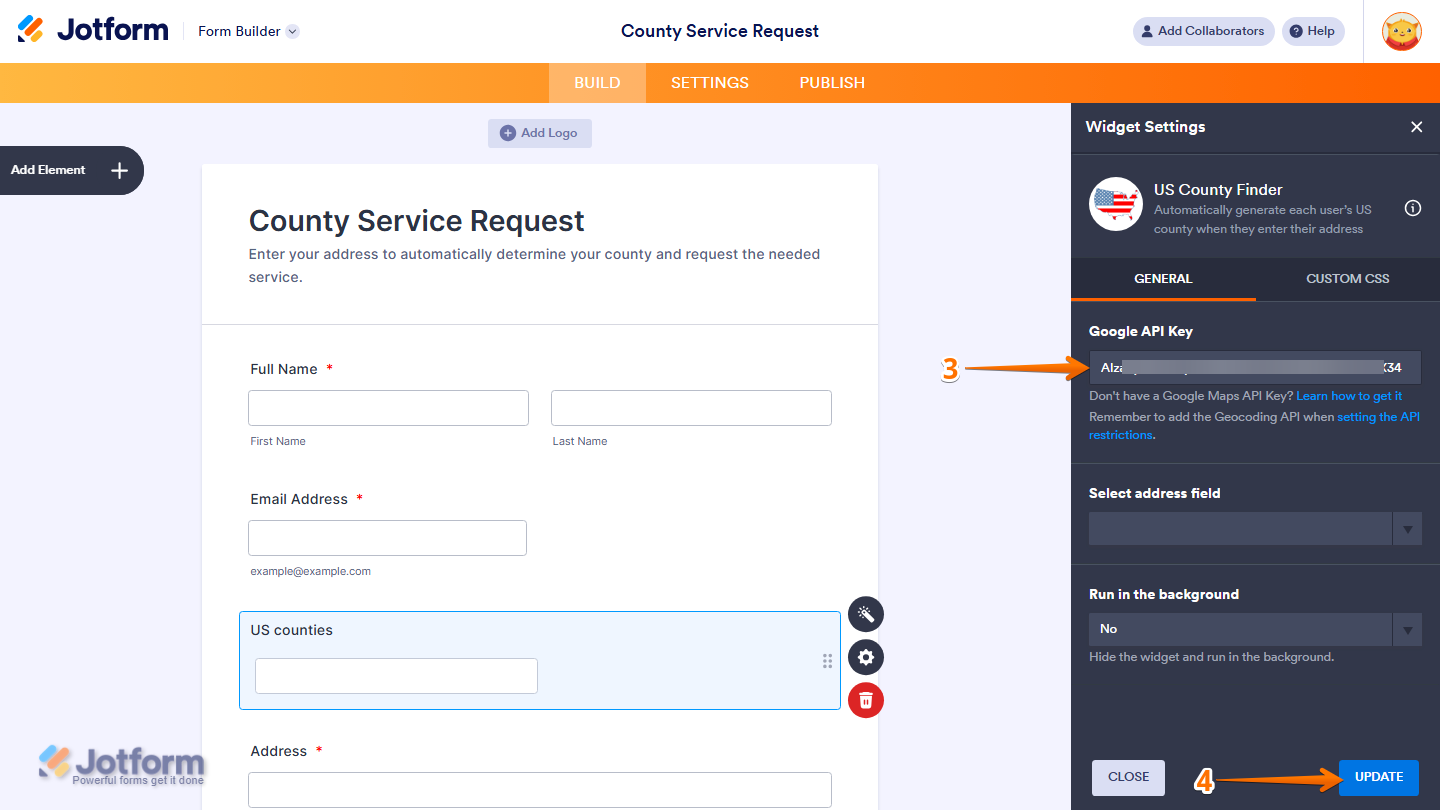Screen dimensions: 1440x810
Task: Grab the US counties drag handle
Action: (x=827, y=661)
